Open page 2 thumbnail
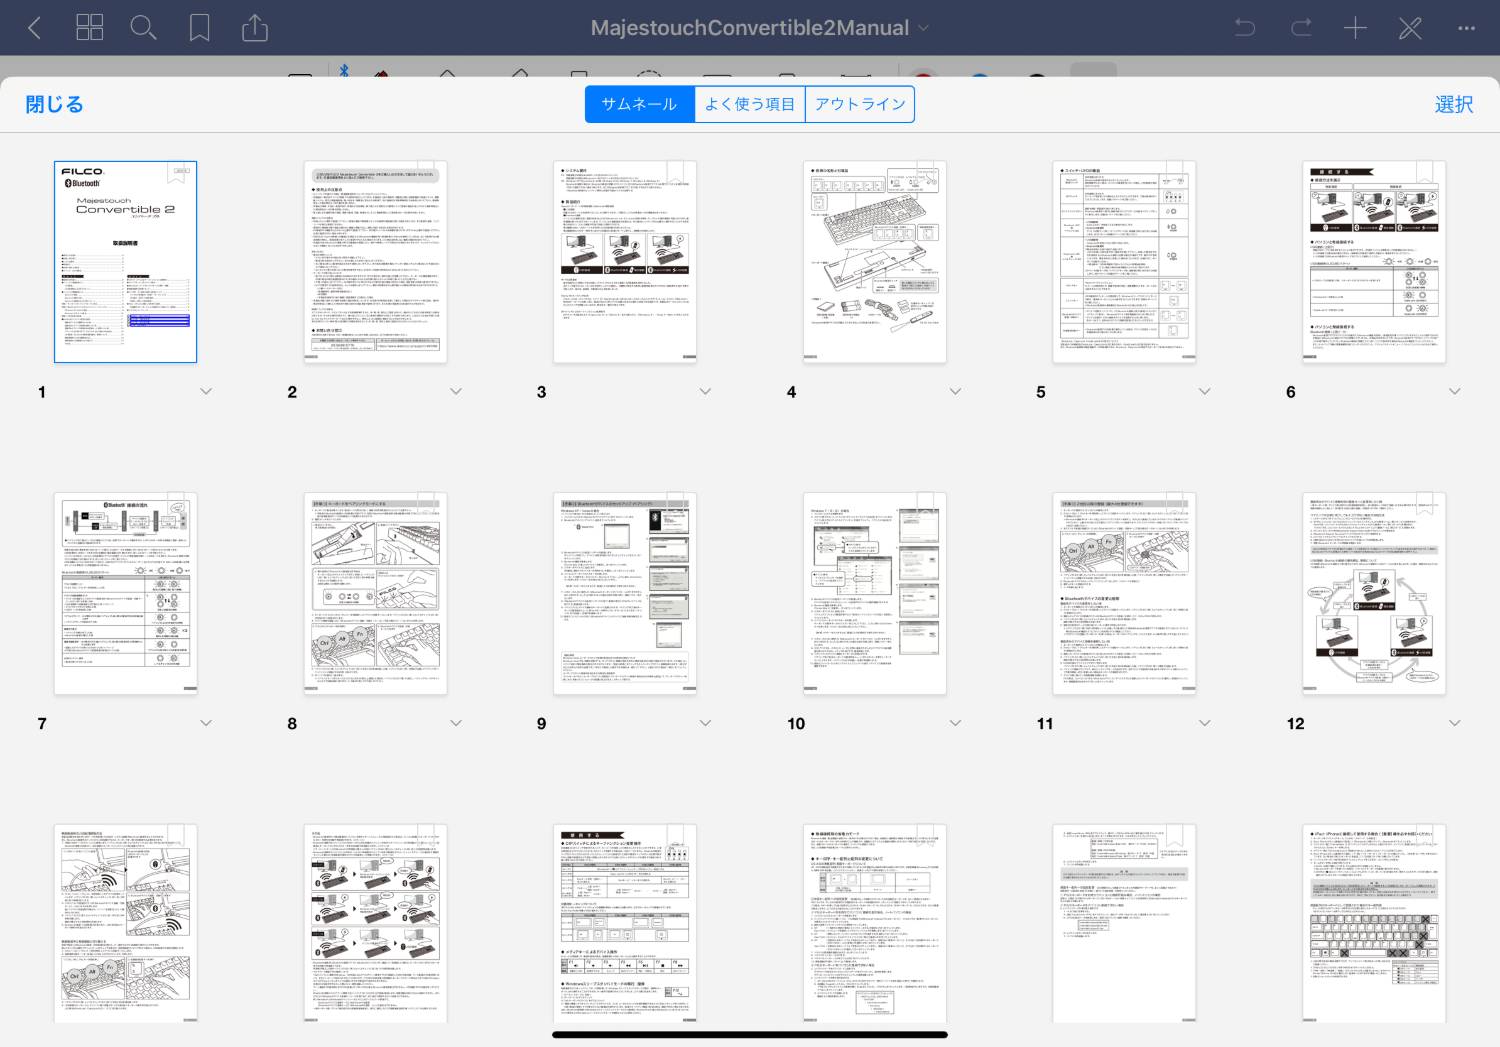The width and height of the screenshot is (1500, 1047). [x=375, y=262]
